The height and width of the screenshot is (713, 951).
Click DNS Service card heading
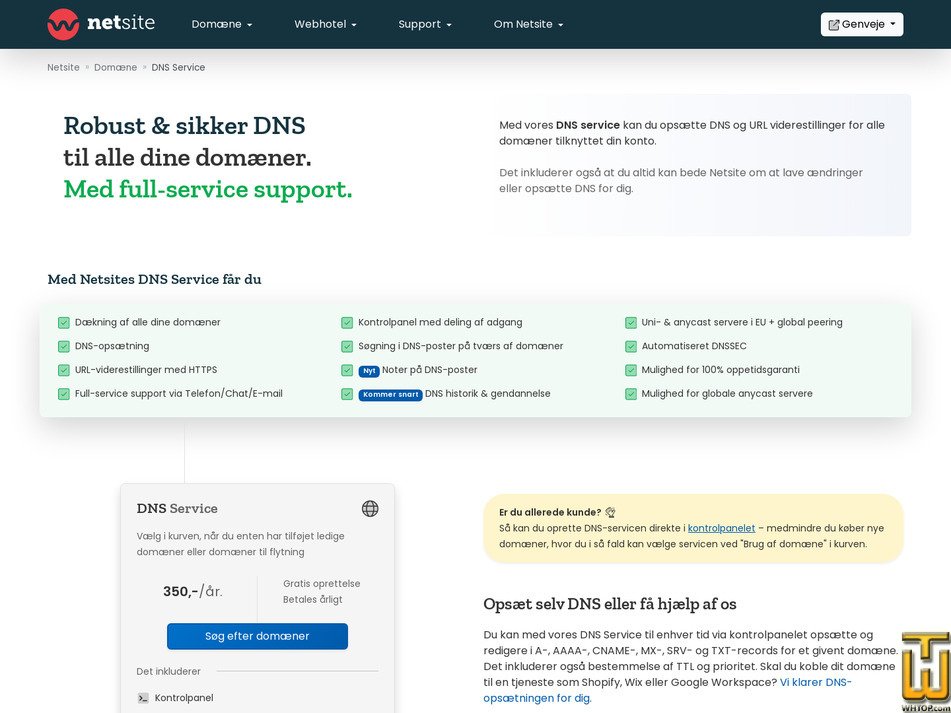pyautogui.click(x=177, y=509)
